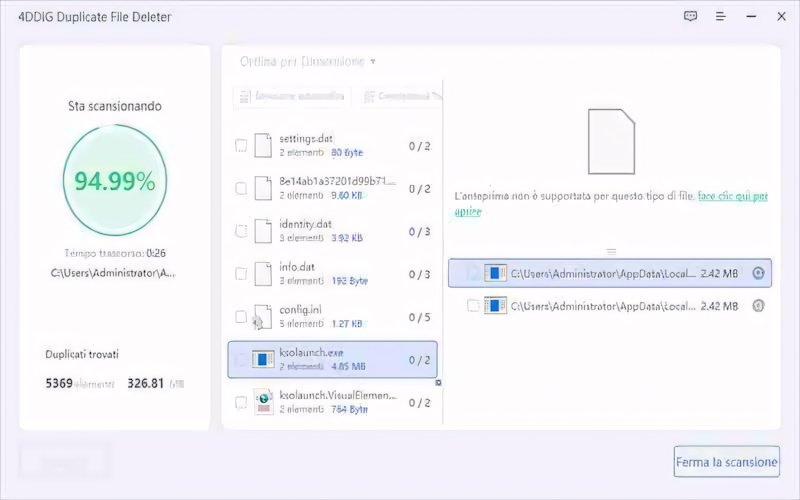
Task: Click the ksolaunch.exe application icon
Action: (x=263, y=360)
